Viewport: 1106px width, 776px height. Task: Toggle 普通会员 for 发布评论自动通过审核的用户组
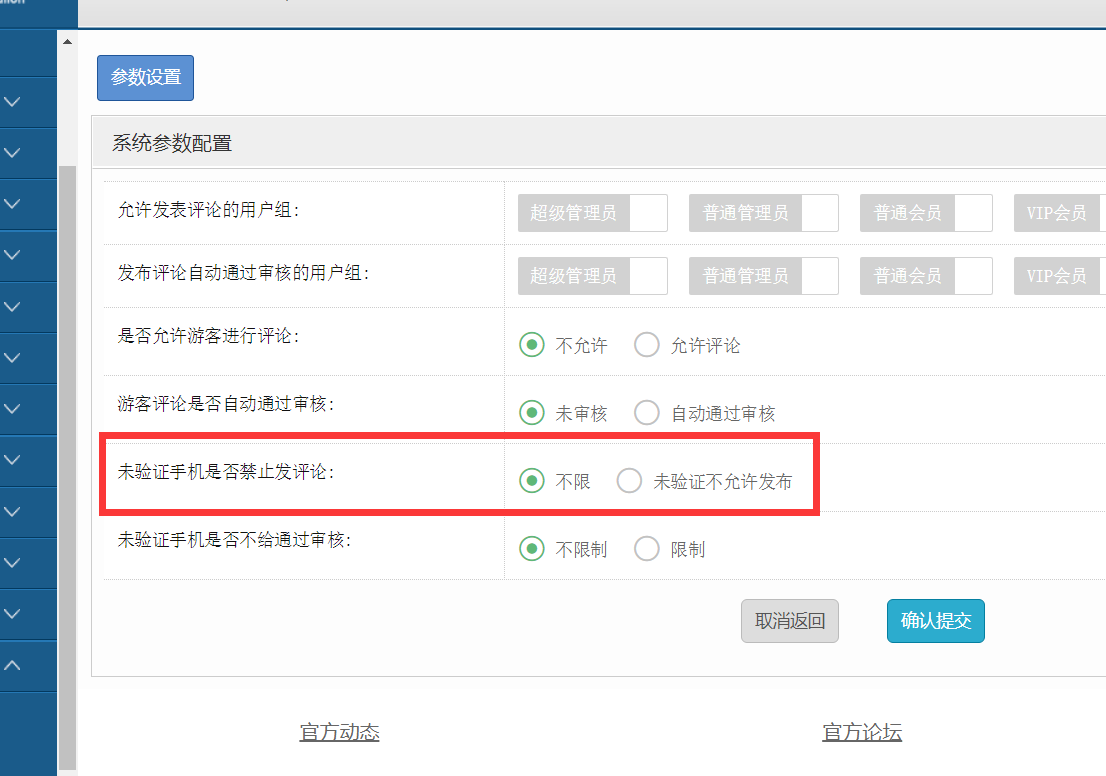click(x=925, y=275)
